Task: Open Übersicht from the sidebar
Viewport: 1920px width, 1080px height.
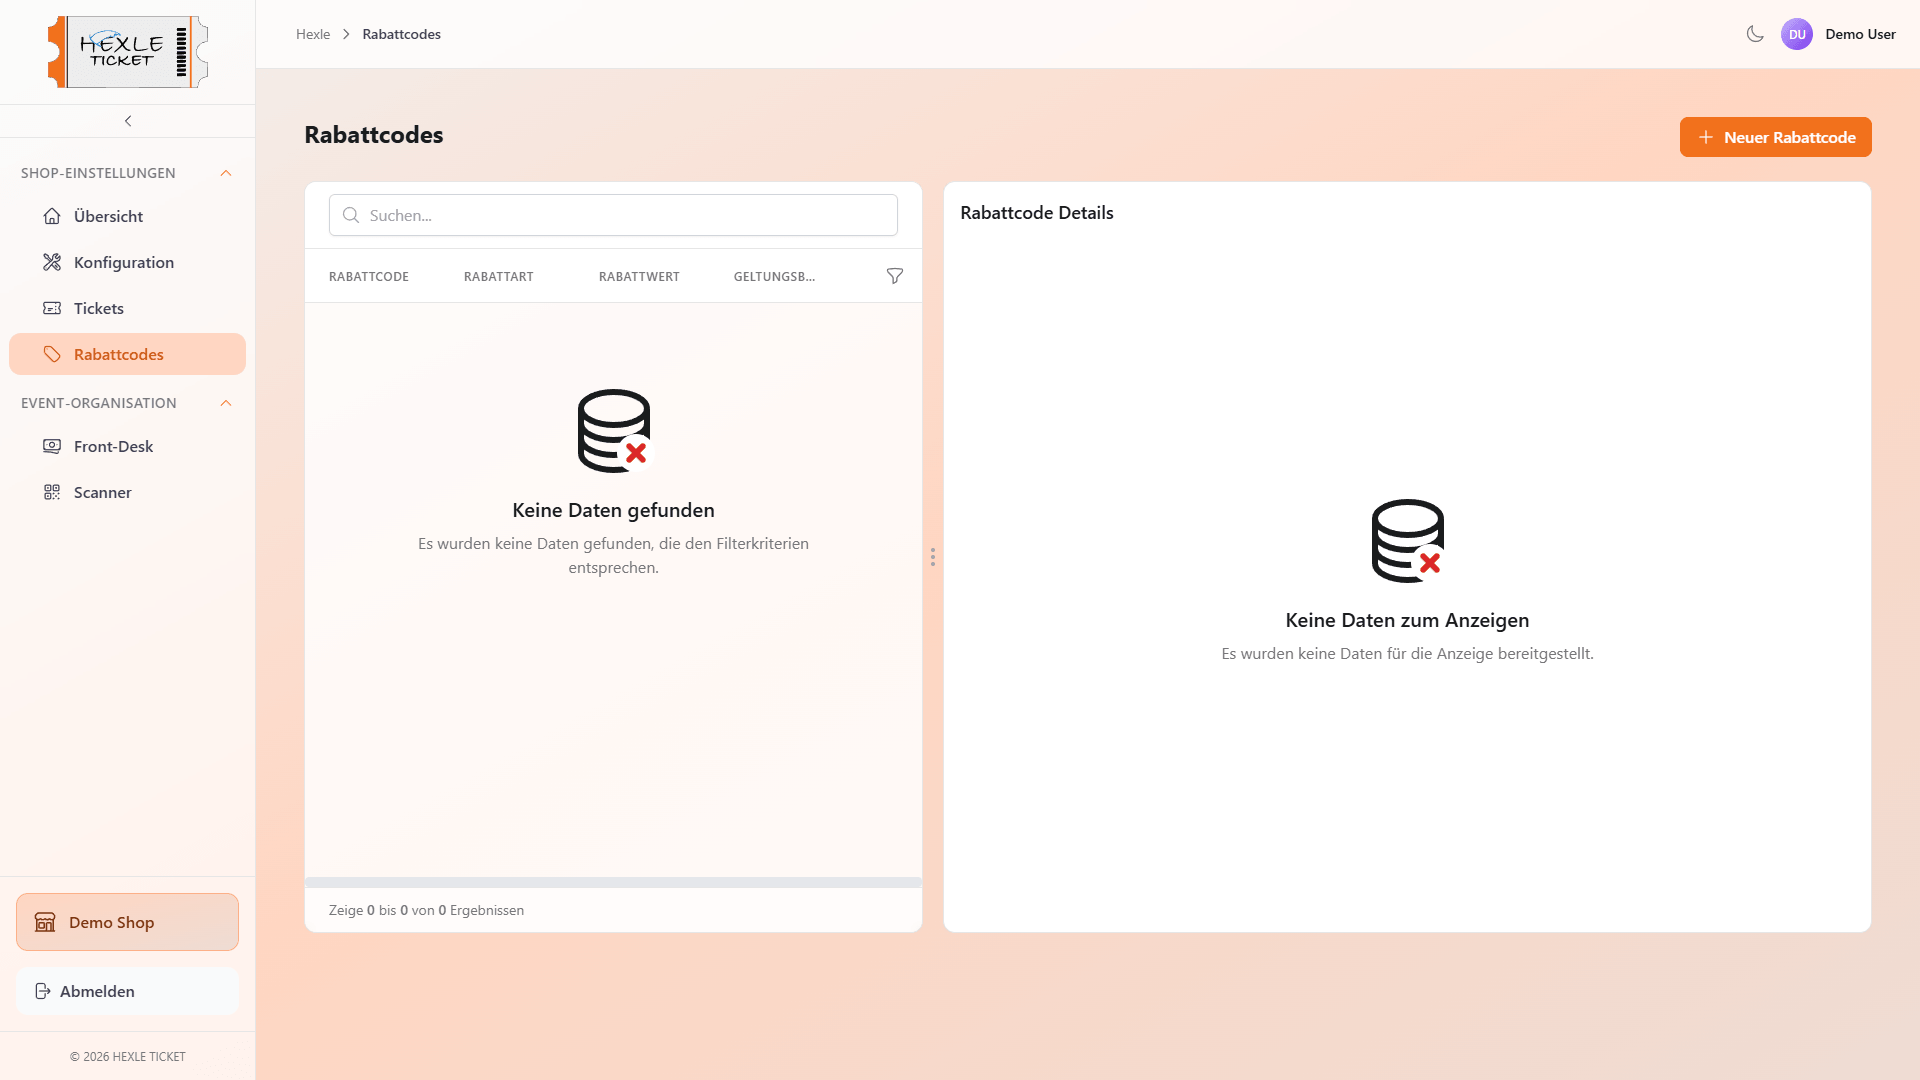Action: click(x=108, y=216)
